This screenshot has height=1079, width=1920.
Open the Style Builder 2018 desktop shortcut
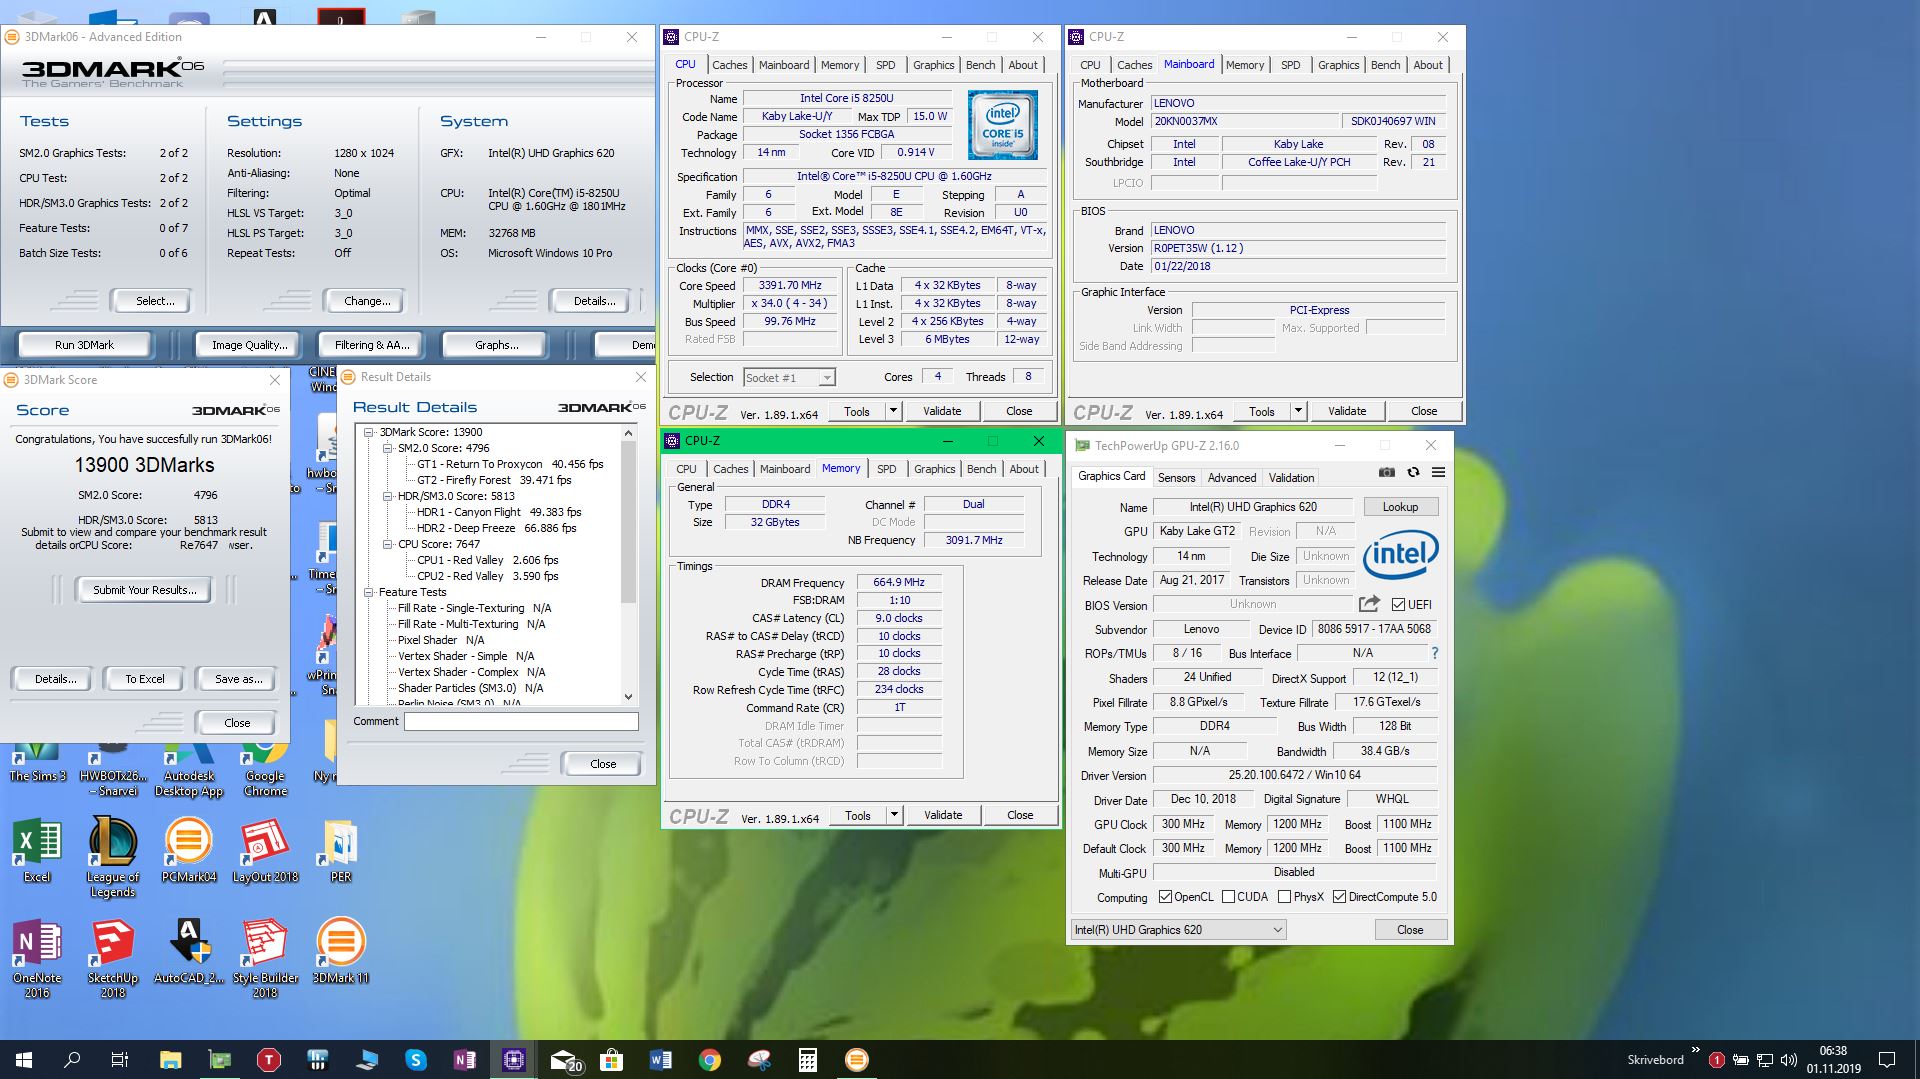point(265,958)
